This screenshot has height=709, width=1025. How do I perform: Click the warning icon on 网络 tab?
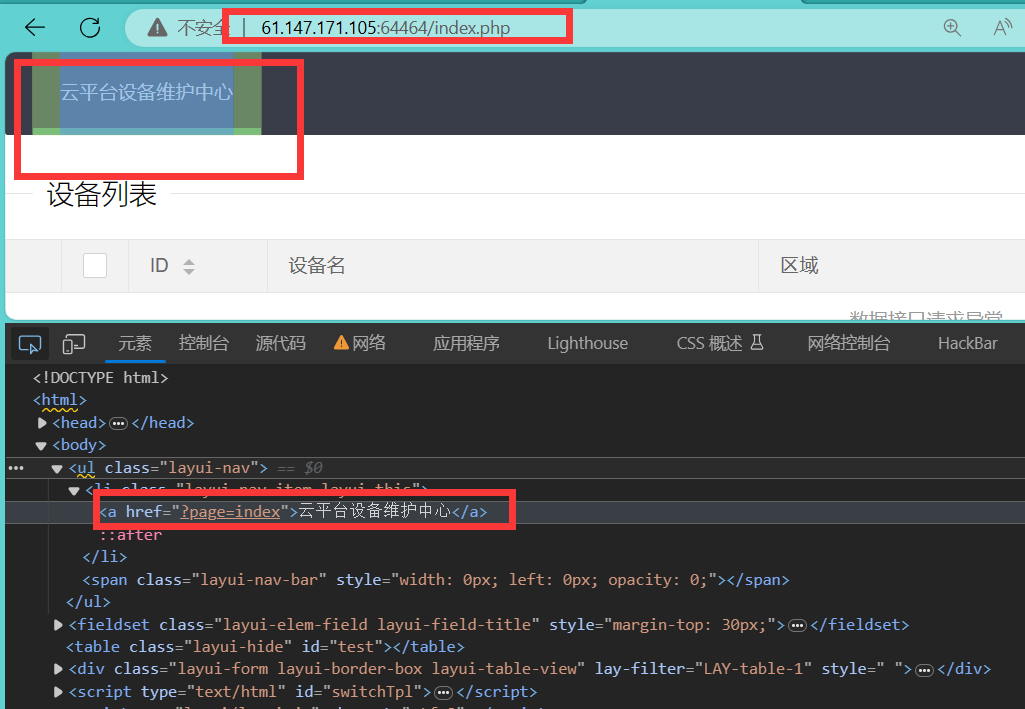pos(341,342)
